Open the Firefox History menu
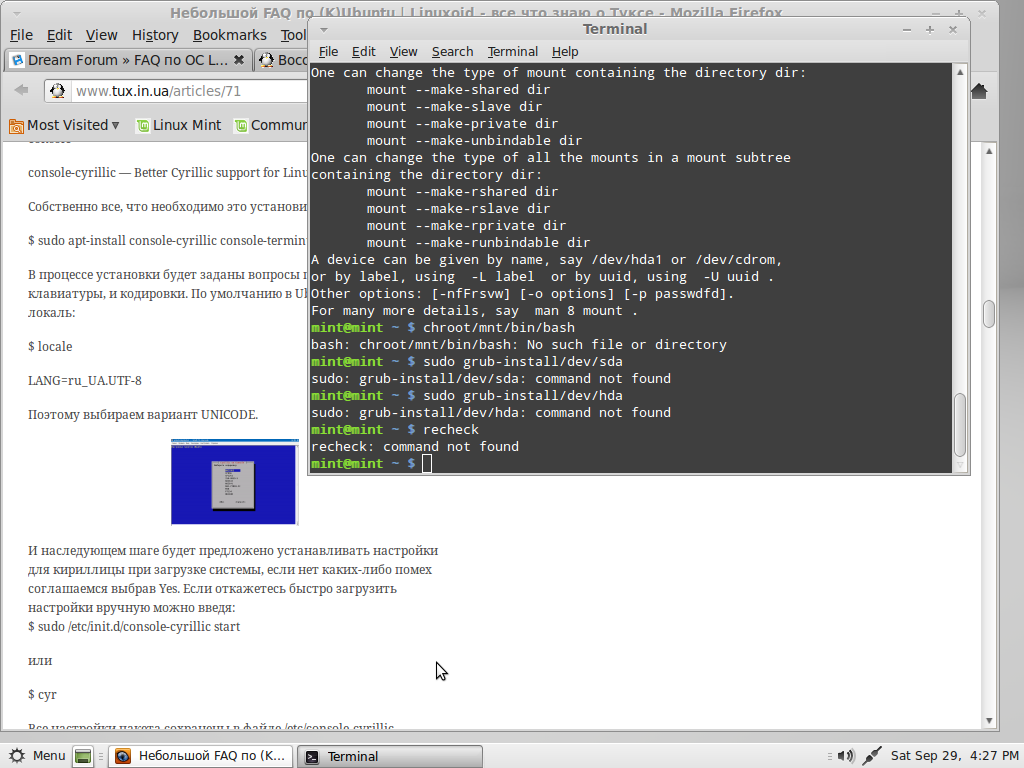 click(x=155, y=35)
